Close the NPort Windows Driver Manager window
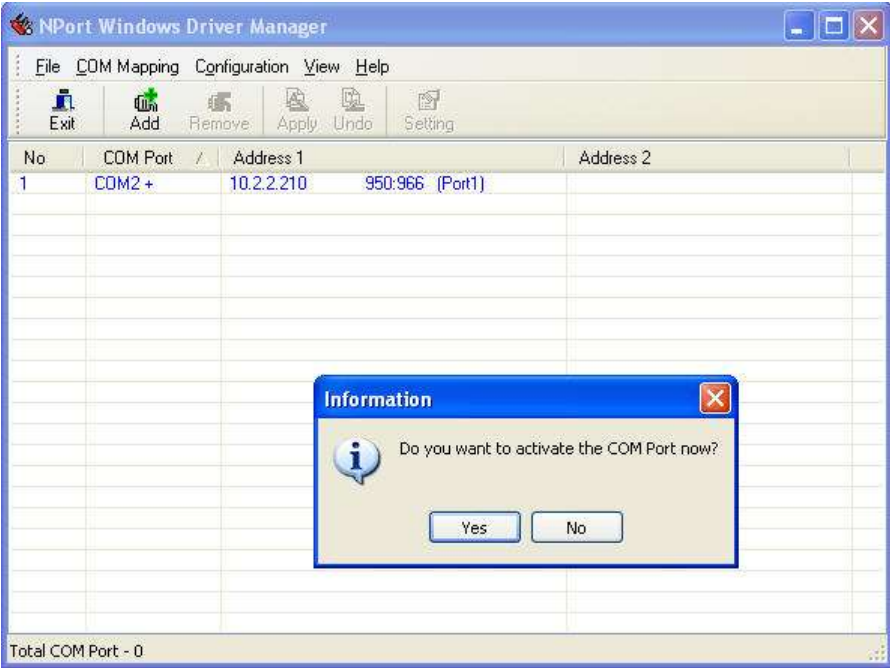890x668 pixels. pyautogui.click(x=868, y=26)
